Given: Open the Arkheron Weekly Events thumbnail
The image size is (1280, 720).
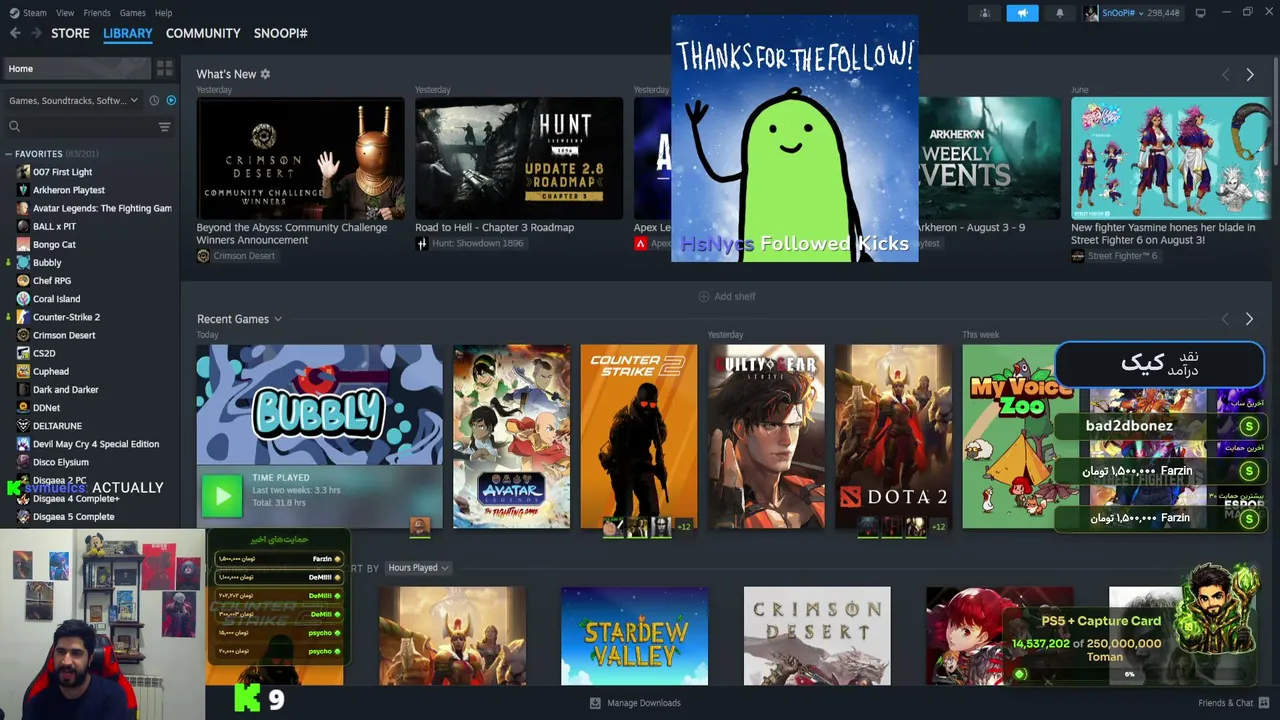Looking at the screenshot, I should click(989, 158).
